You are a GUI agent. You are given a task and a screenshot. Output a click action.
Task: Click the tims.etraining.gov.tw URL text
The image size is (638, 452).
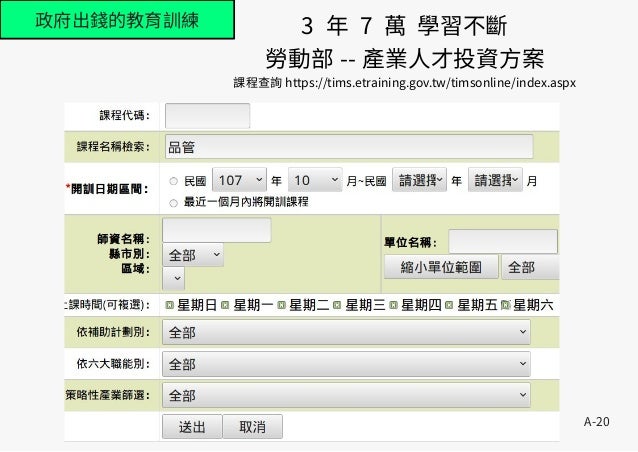[430, 83]
